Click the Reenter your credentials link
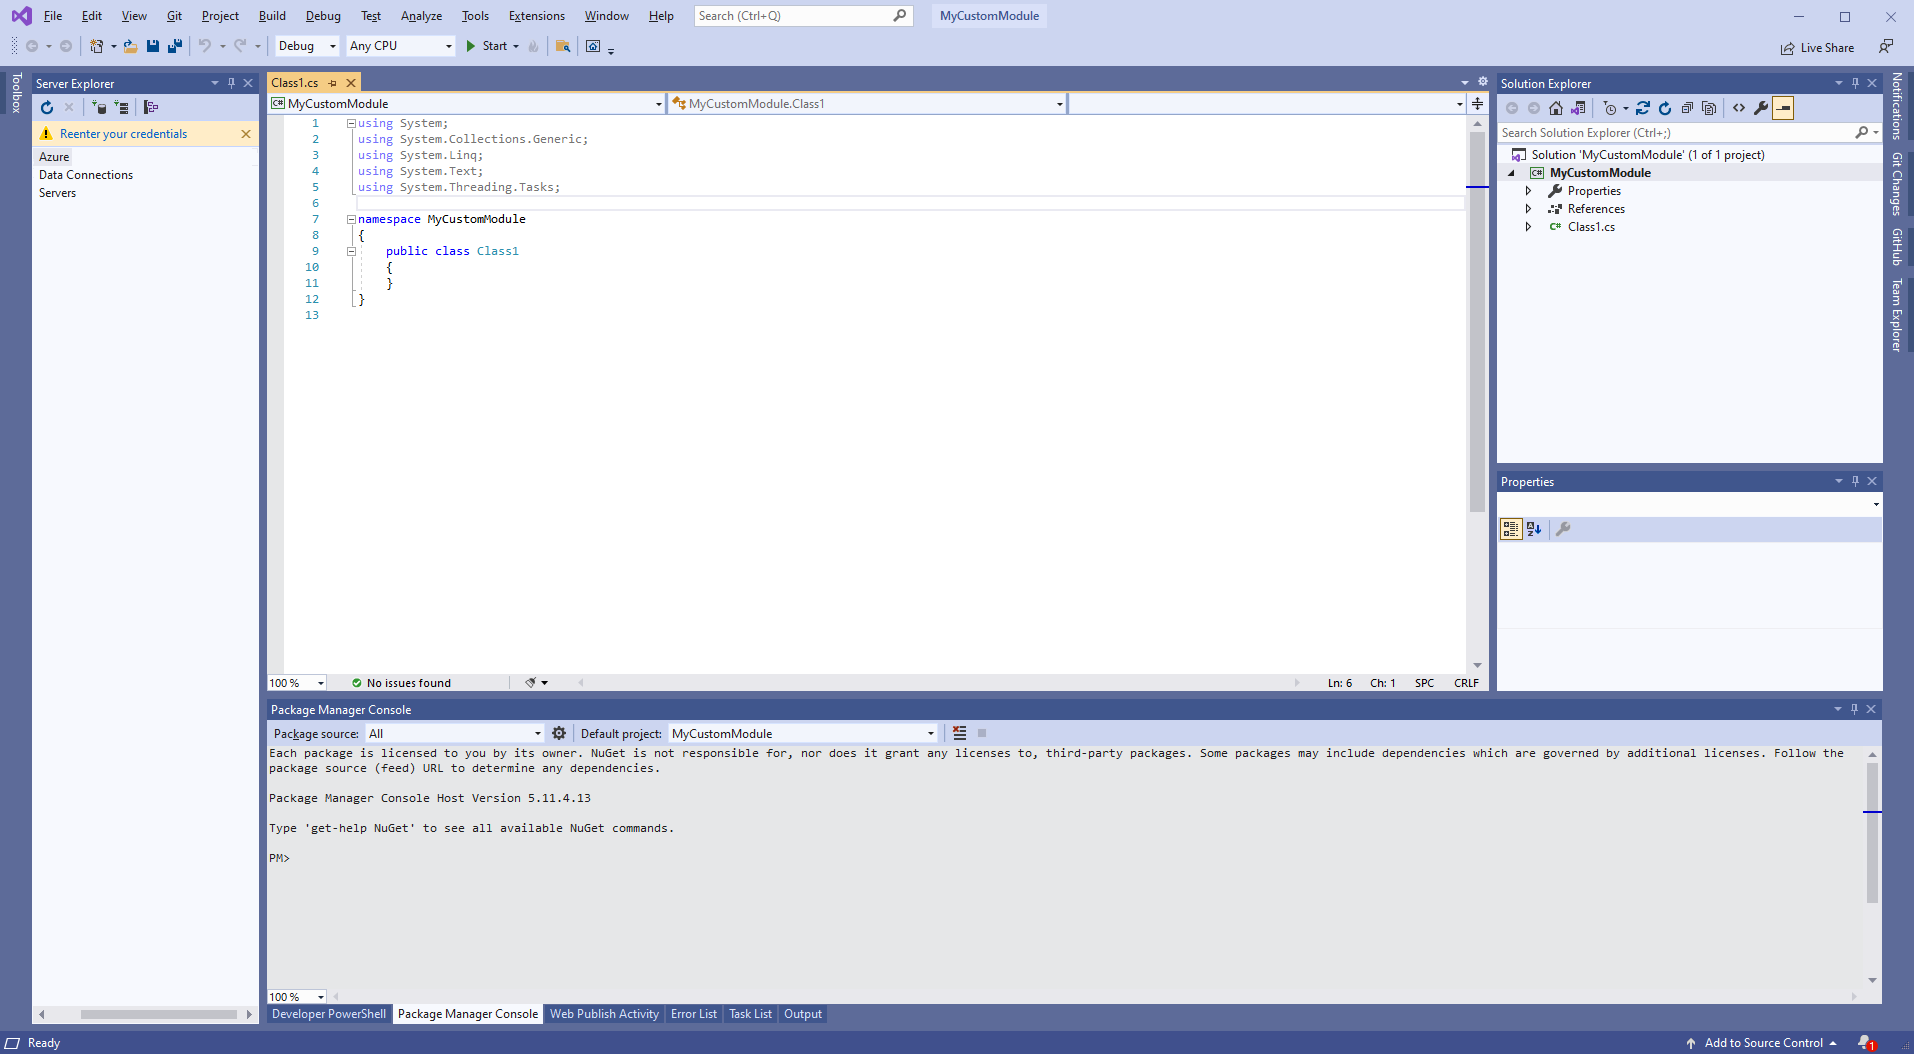The width and height of the screenshot is (1914, 1054). [x=123, y=134]
